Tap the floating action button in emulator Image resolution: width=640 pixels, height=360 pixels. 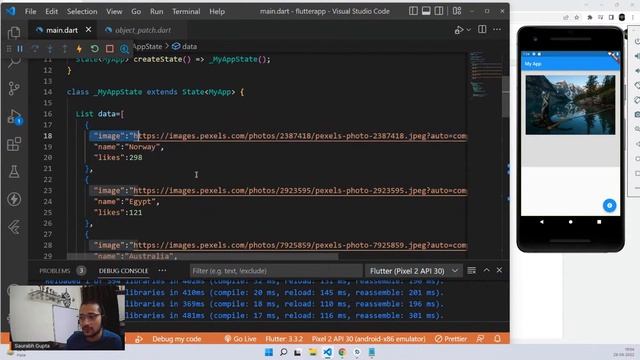click(x=609, y=205)
